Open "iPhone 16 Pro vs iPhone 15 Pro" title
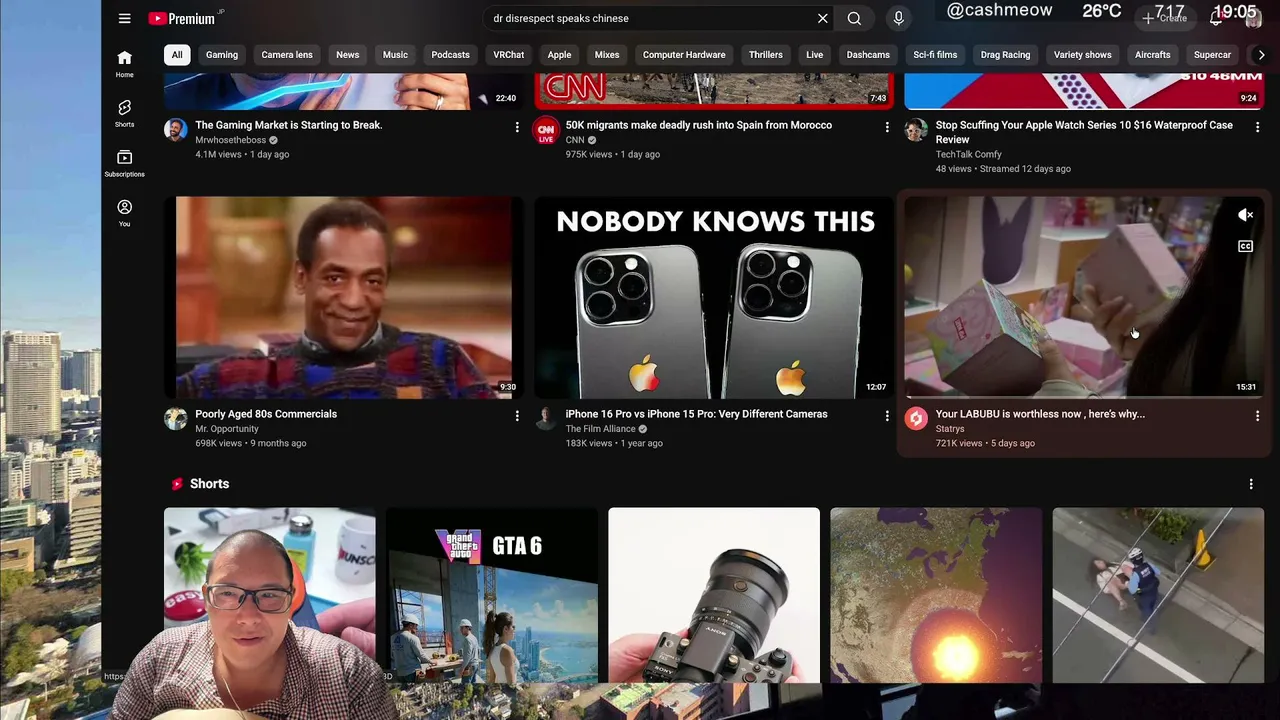The height and width of the screenshot is (720, 1280). coord(697,414)
